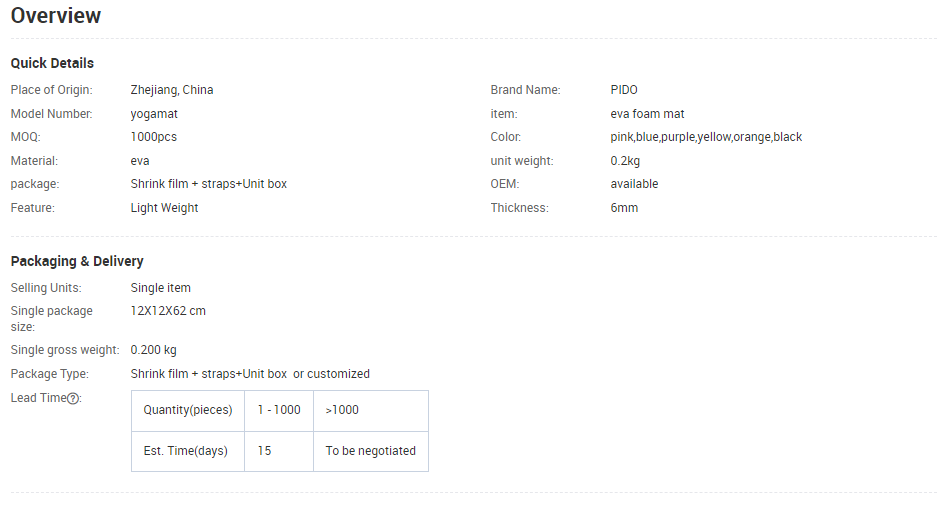Click the Lead Time help question-mark icon
This screenshot has height=508, width=945.
(73, 398)
